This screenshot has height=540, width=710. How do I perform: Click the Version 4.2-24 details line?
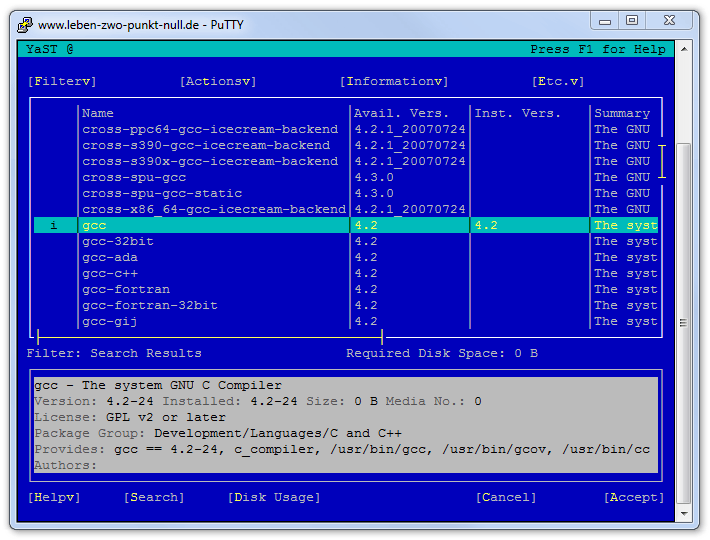click(258, 401)
